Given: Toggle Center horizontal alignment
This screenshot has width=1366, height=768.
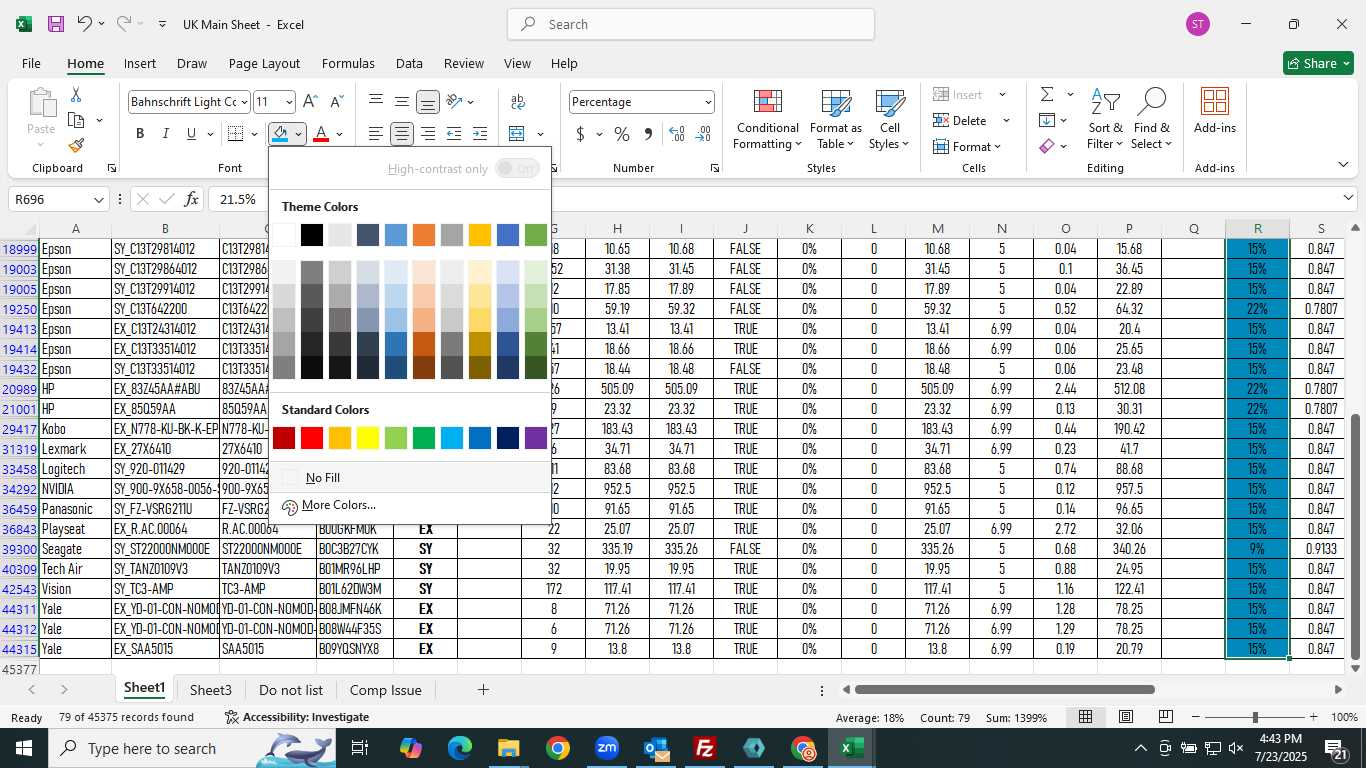Looking at the screenshot, I should pyautogui.click(x=402, y=134).
